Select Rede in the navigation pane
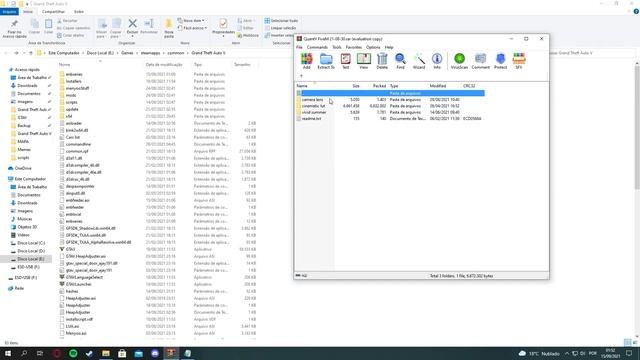The width and height of the screenshot is (640, 360). point(19,288)
